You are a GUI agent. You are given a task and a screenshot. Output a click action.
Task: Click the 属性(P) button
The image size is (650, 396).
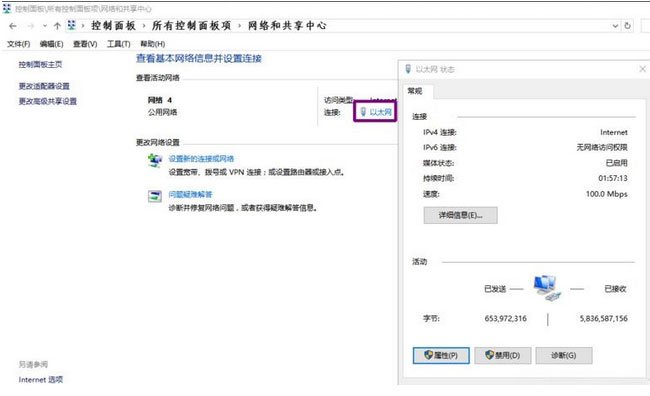441,355
